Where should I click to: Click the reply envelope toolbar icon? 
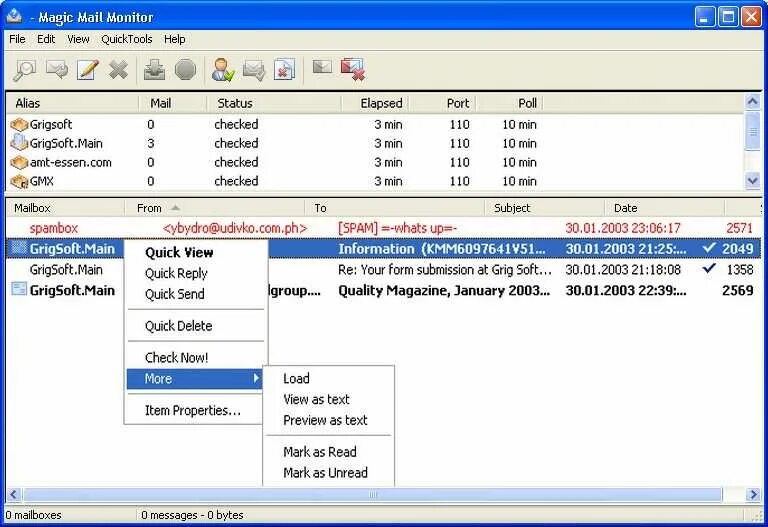coord(57,70)
